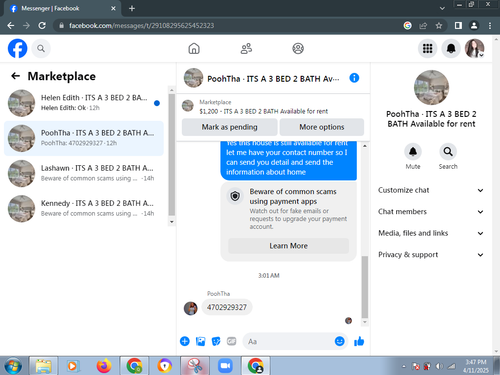Click the volume icon in system tray
The image size is (500, 375).
pos(439,366)
